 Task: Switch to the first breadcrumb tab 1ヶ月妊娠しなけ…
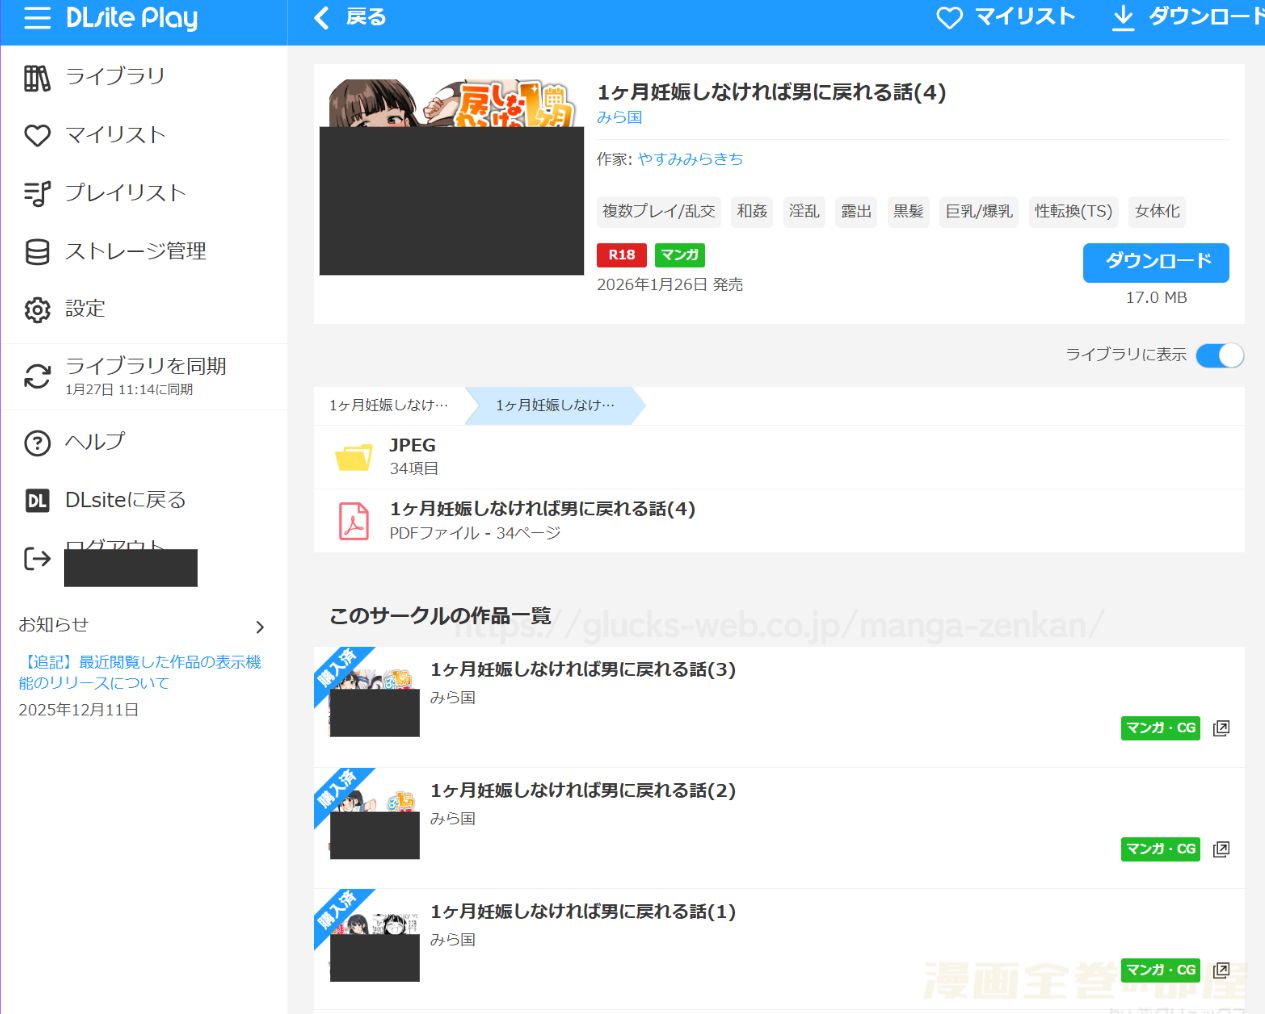click(388, 405)
